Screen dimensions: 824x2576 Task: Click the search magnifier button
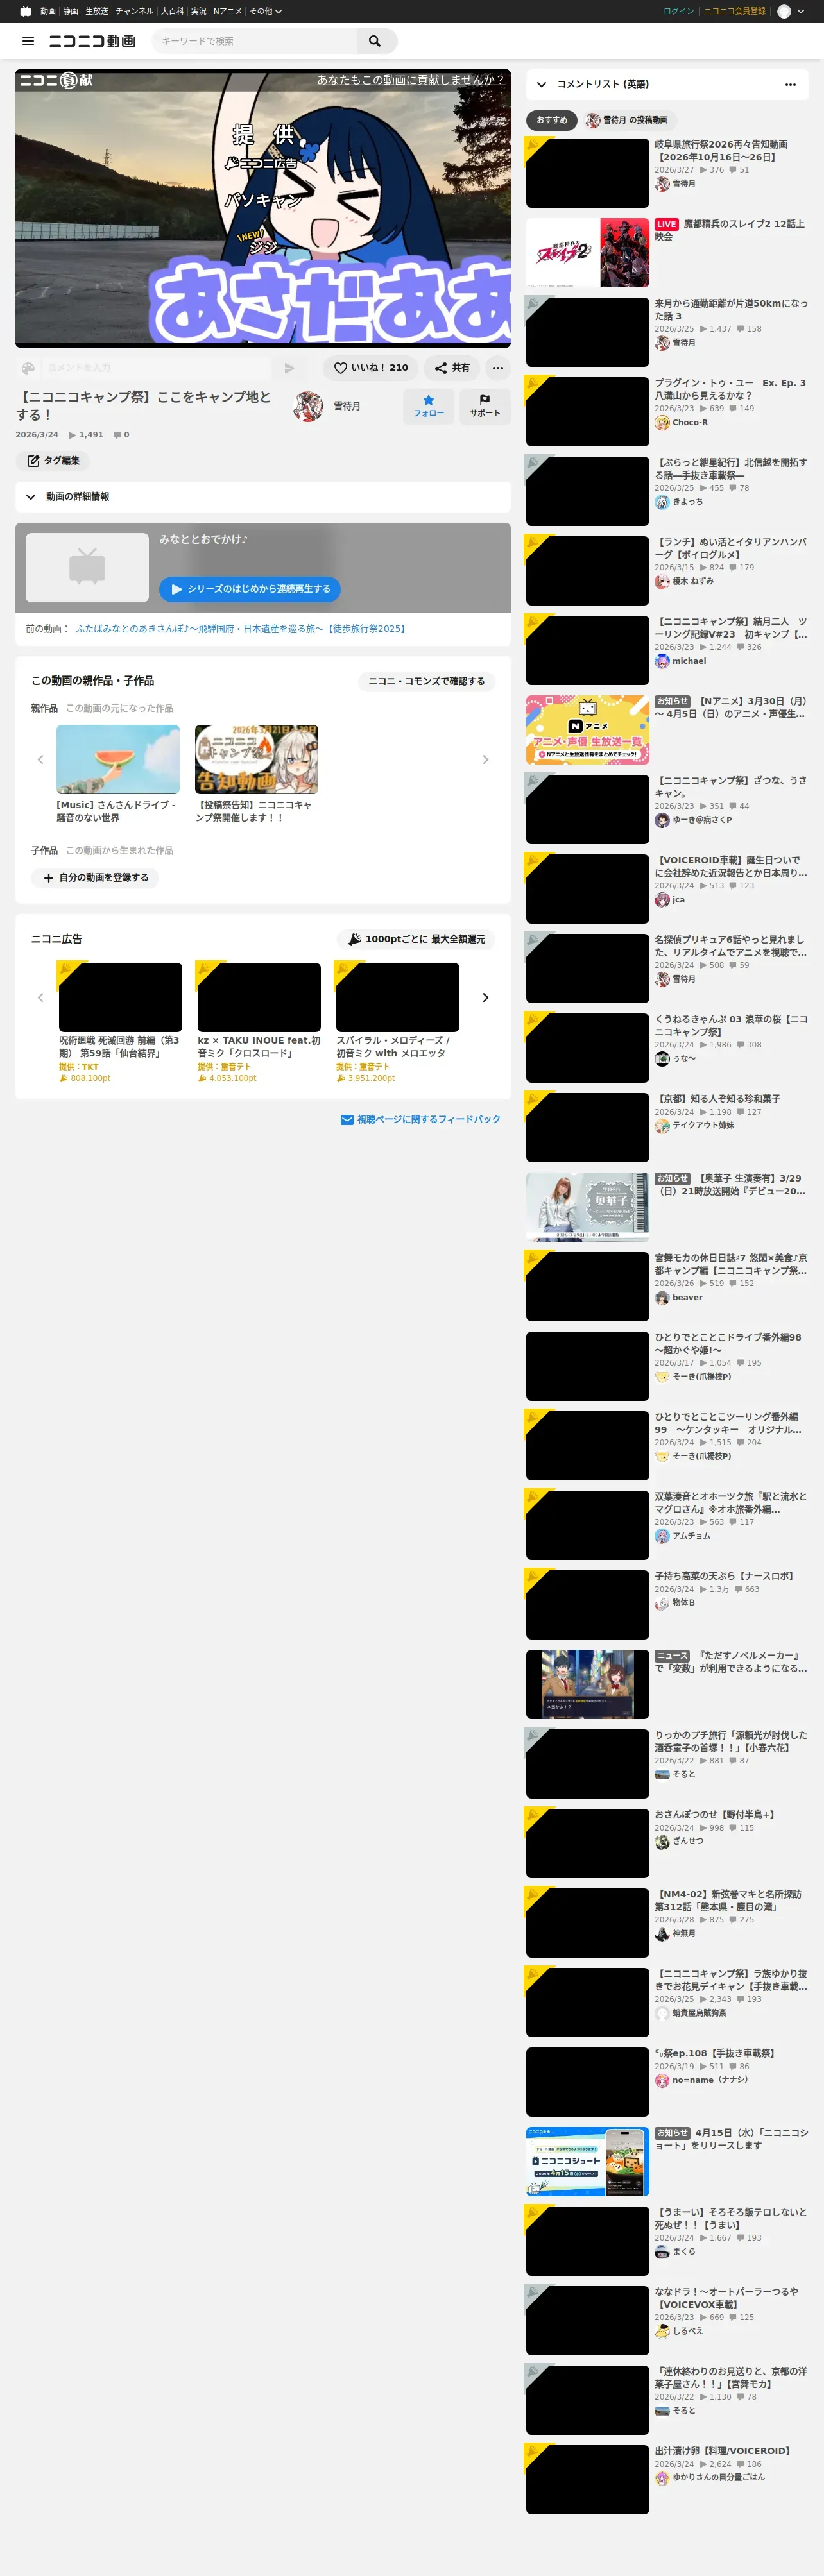click(375, 41)
